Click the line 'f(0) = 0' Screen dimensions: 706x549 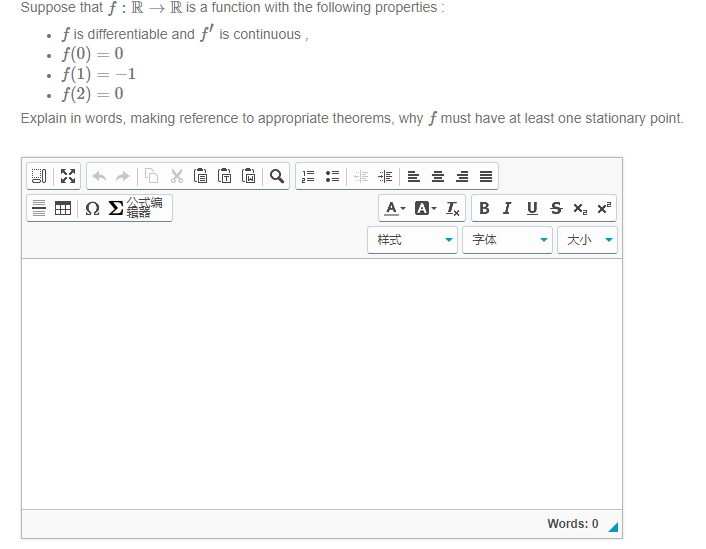pos(92,54)
